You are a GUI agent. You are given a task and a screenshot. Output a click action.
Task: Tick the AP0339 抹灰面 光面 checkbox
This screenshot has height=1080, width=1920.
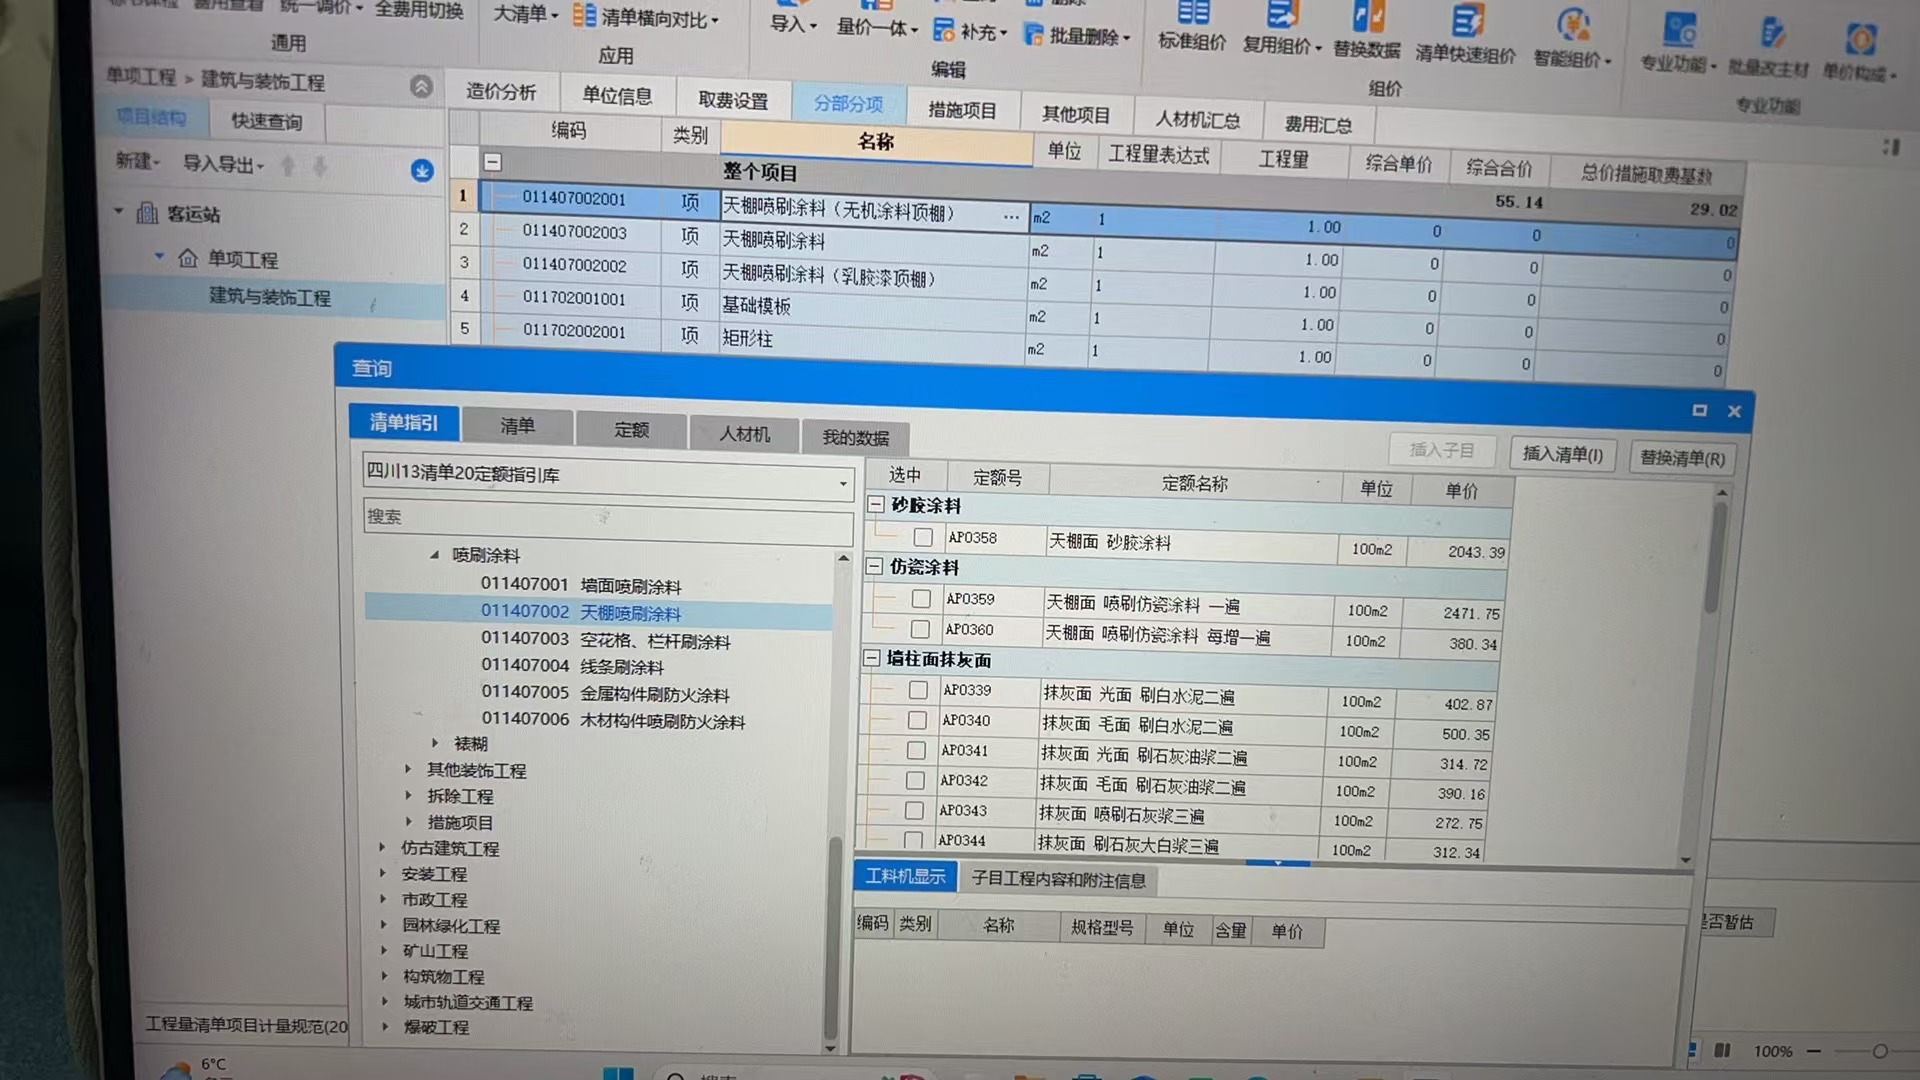point(918,690)
